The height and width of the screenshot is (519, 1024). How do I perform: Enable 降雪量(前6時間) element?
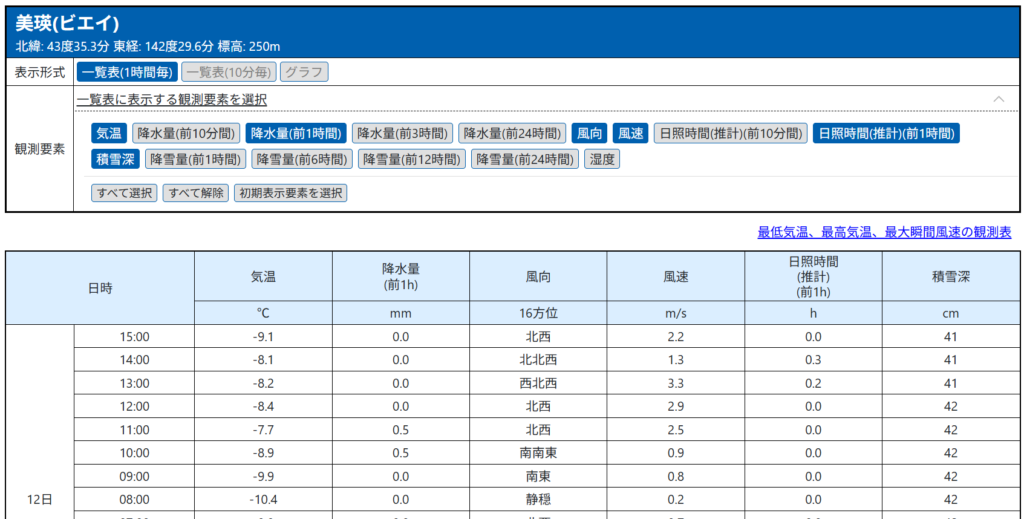(x=302, y=159)
